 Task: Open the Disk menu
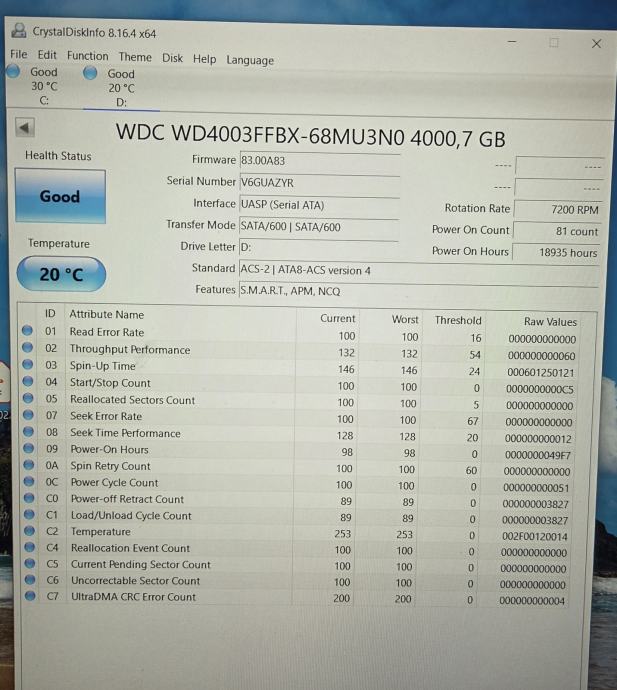(x=172, y=58)
